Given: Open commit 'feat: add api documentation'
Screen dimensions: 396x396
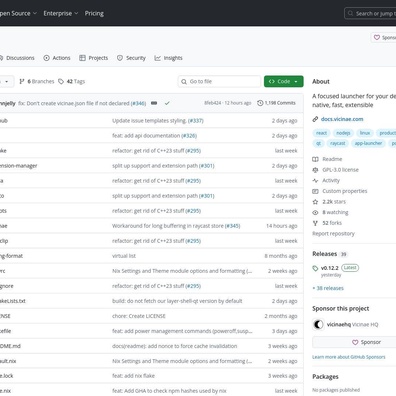Looking at the screenshot, I should (x=146, y=136).
